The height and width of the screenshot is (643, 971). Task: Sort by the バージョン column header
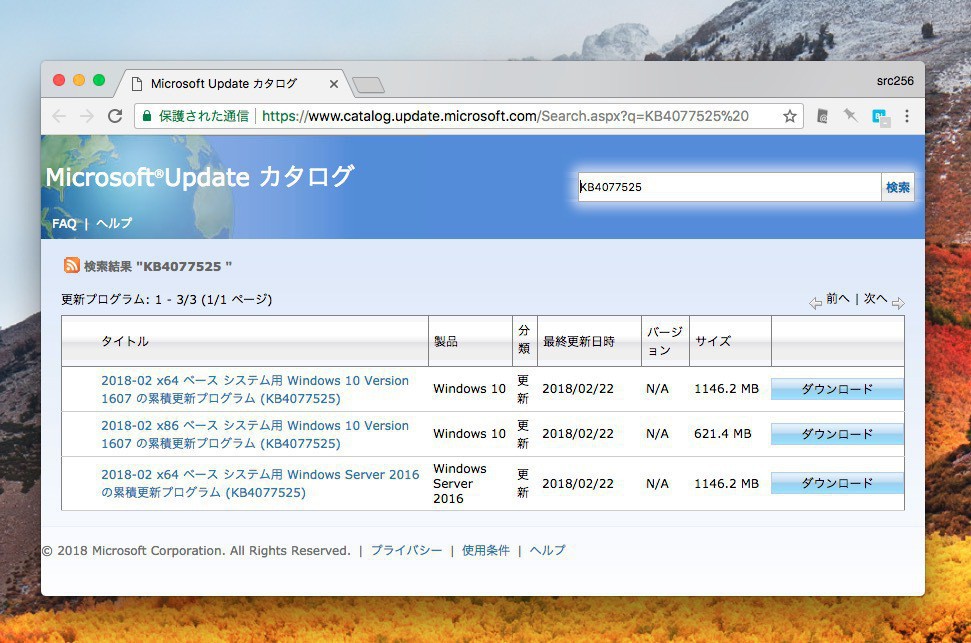click(x=665, y=341)
